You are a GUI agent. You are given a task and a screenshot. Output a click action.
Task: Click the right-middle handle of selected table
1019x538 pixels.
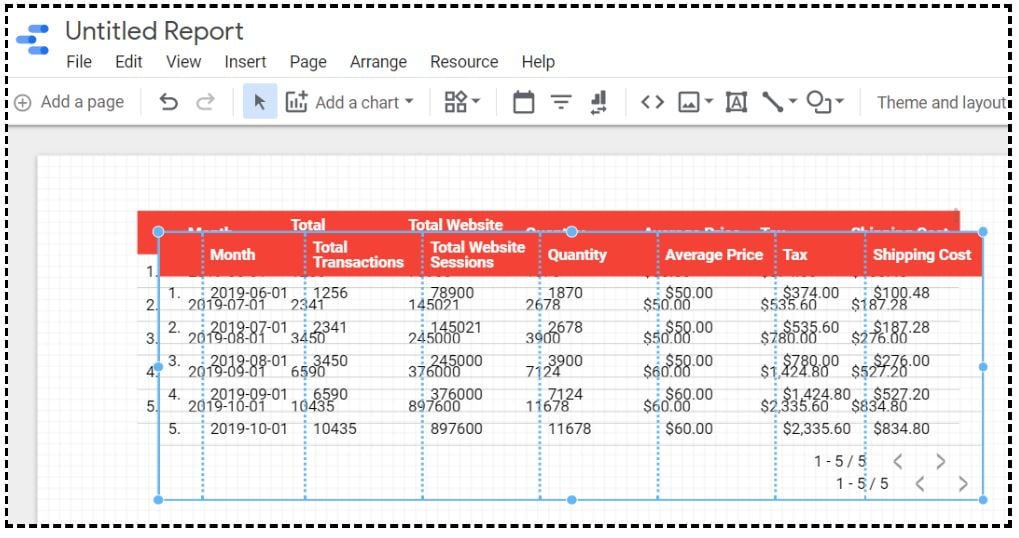pyautogui.click(x=983, y=367)
